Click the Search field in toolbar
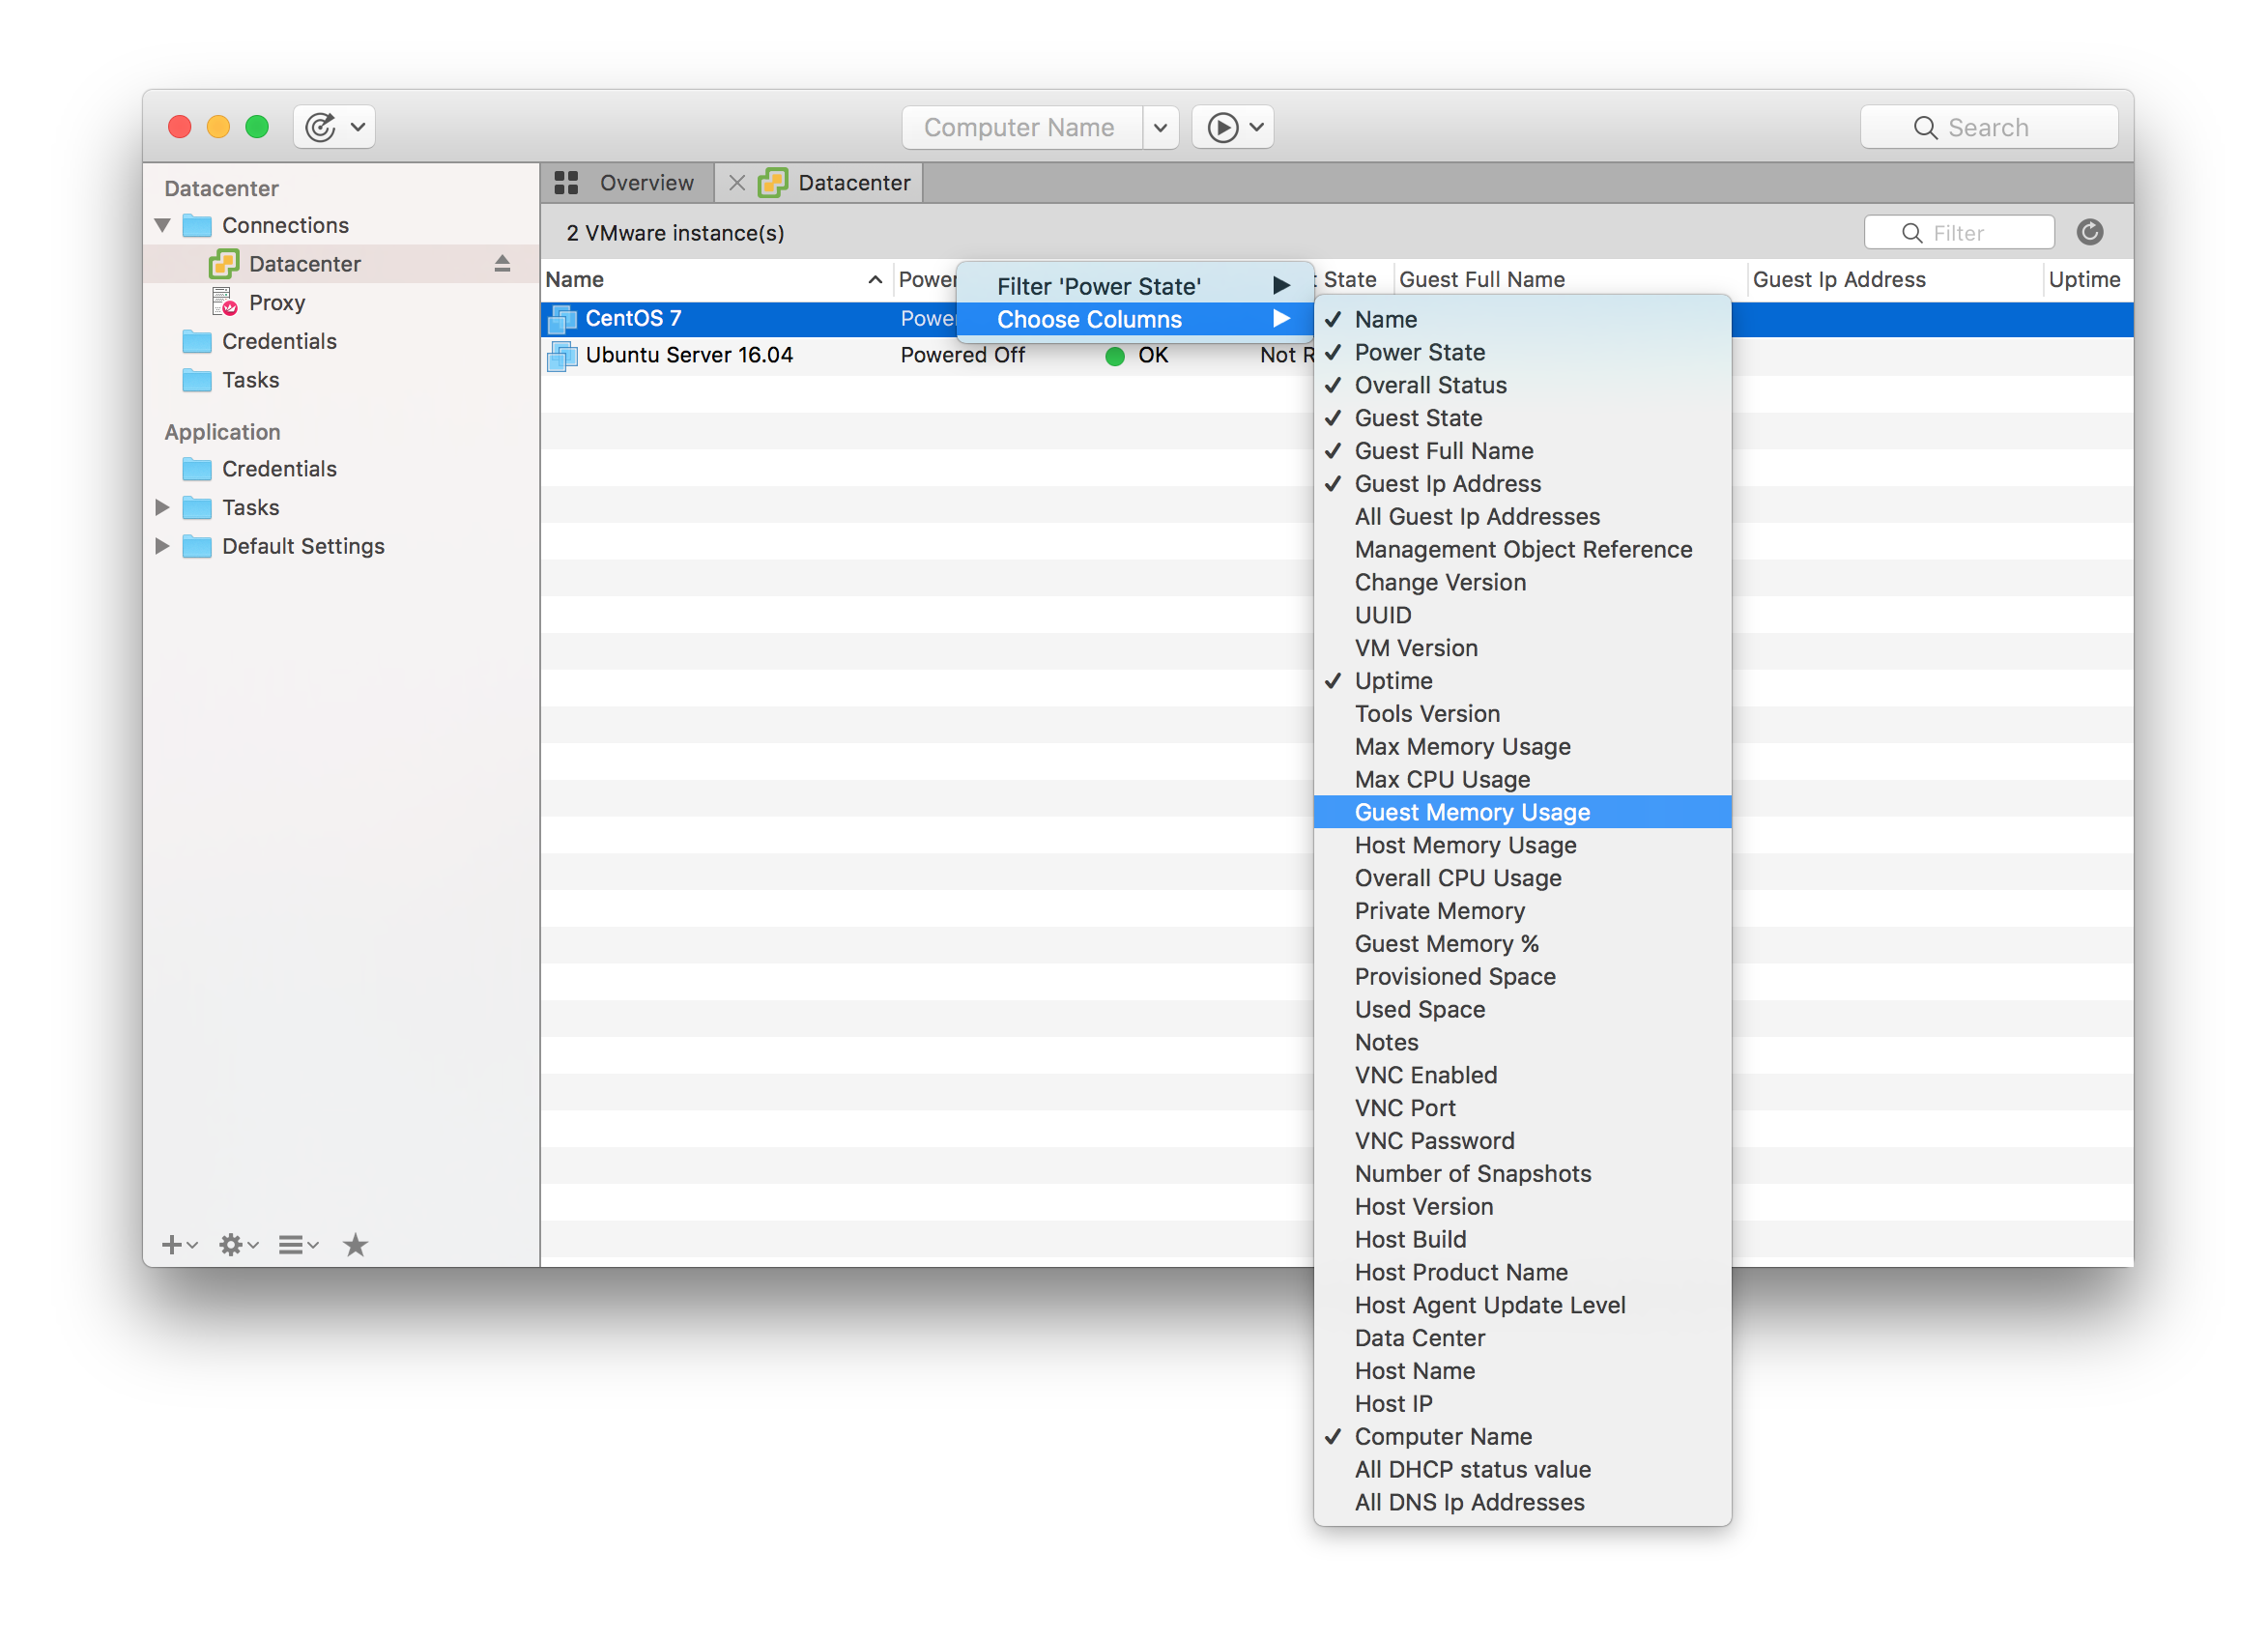 click(1988, 127)
